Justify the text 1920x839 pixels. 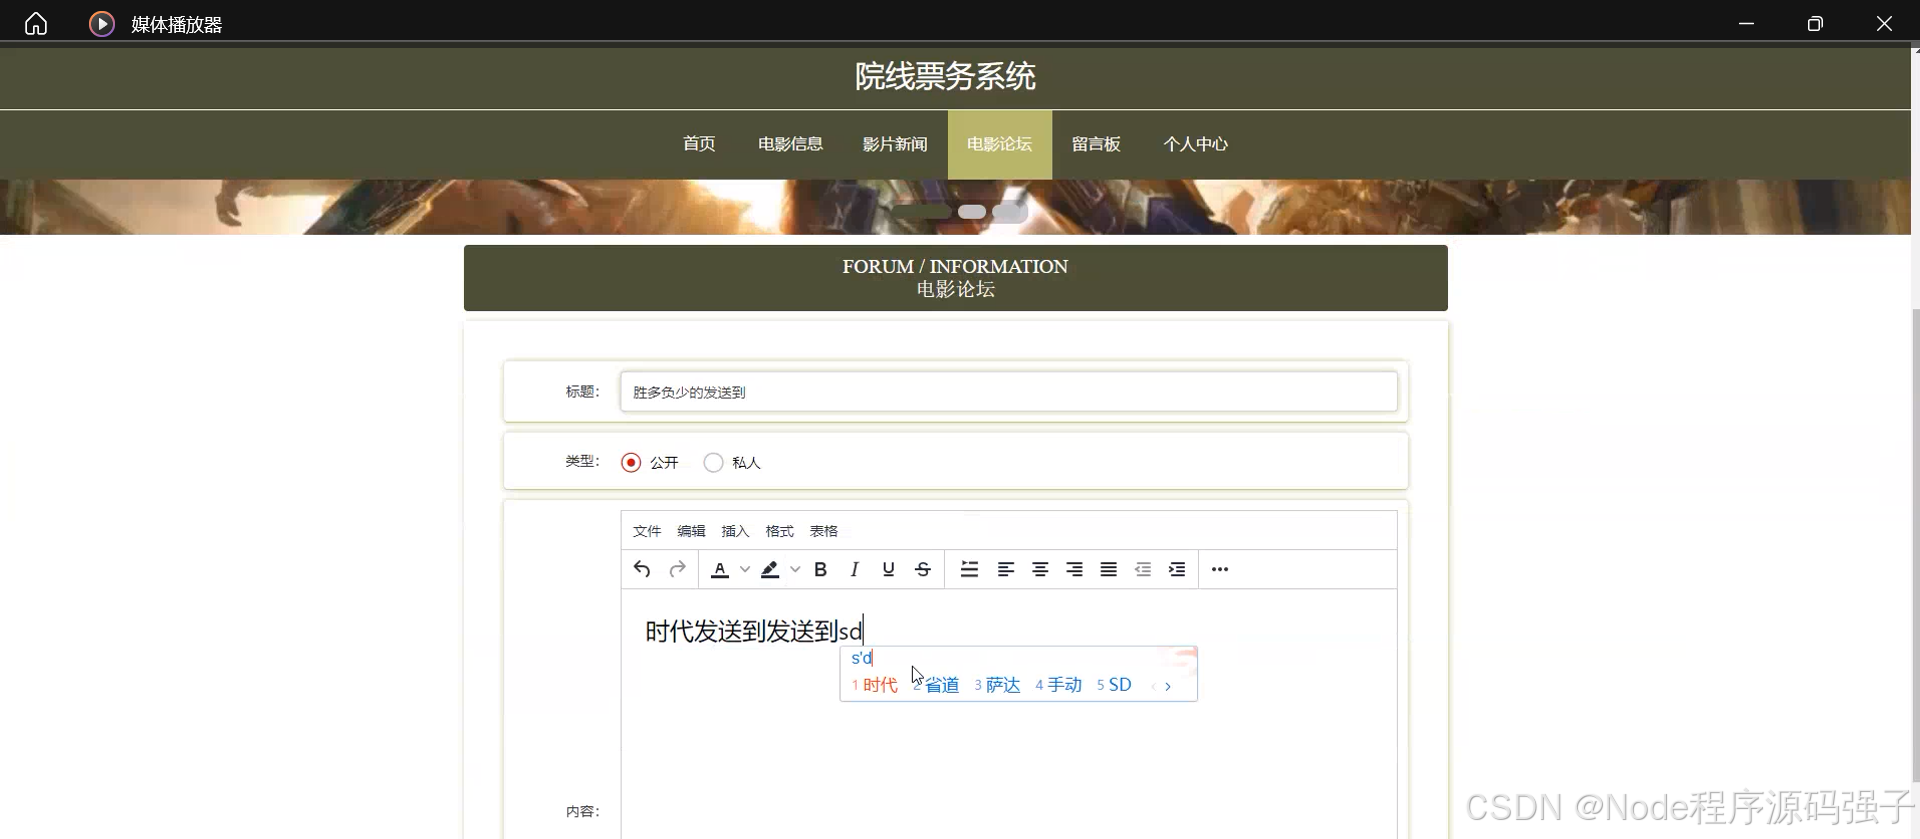(x=1108, y=569)
